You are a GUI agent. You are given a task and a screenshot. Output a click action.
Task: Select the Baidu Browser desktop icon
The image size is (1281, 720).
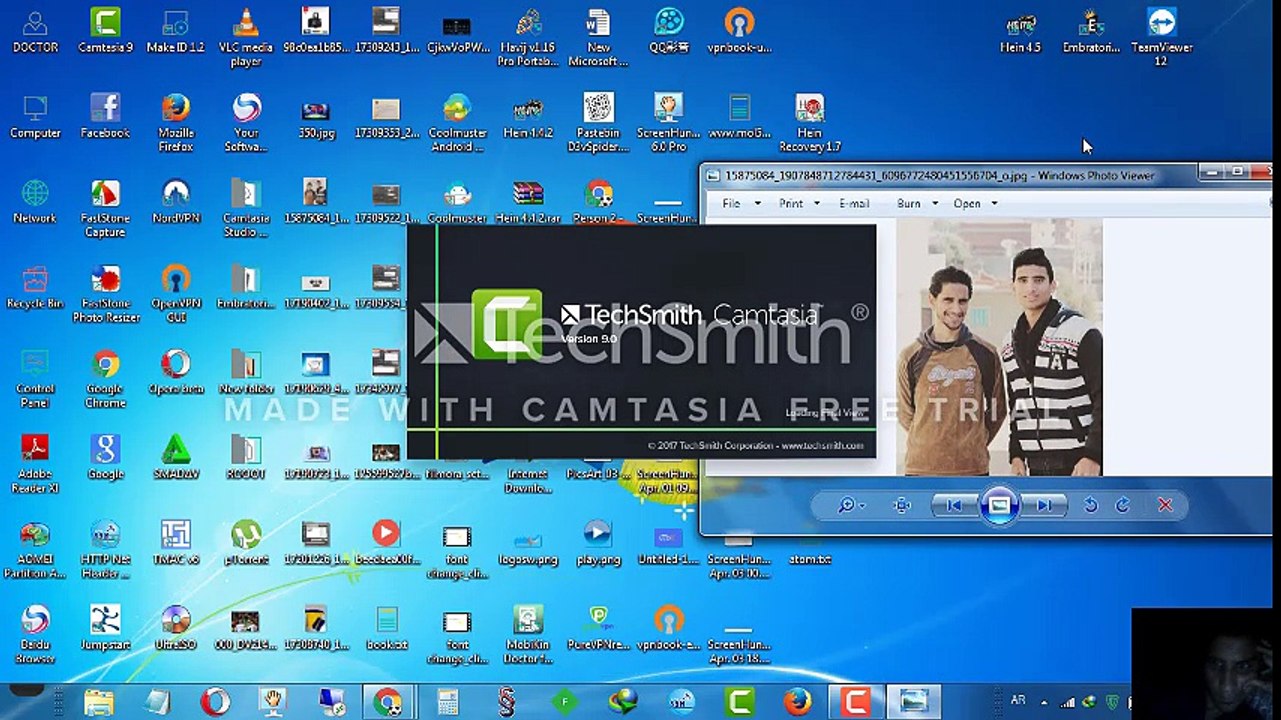(35, 634)
